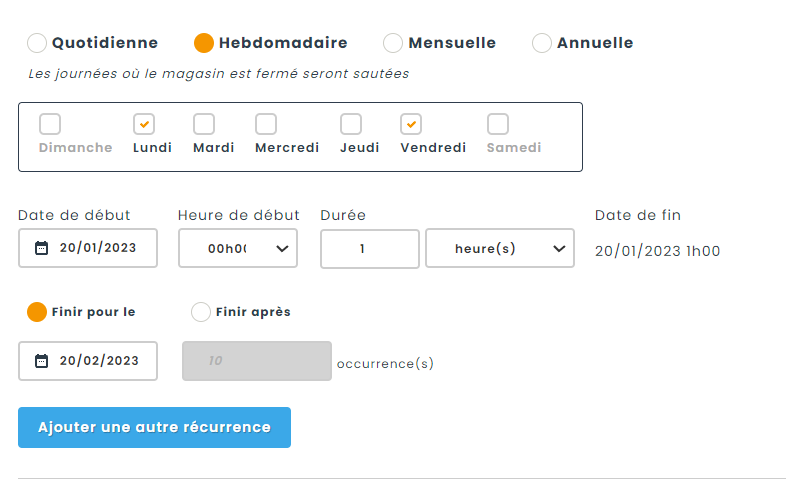Expand the heure(s) duration unit dropdown
Viewport: 786px width, 496px height.
click(500, 248)
